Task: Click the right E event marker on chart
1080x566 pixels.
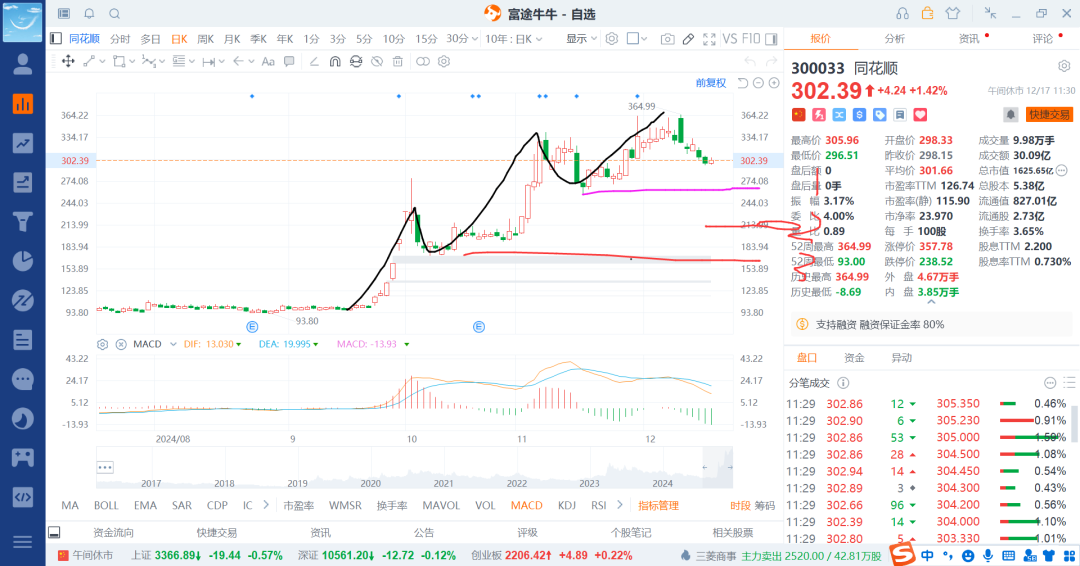Action: [479, 327]
